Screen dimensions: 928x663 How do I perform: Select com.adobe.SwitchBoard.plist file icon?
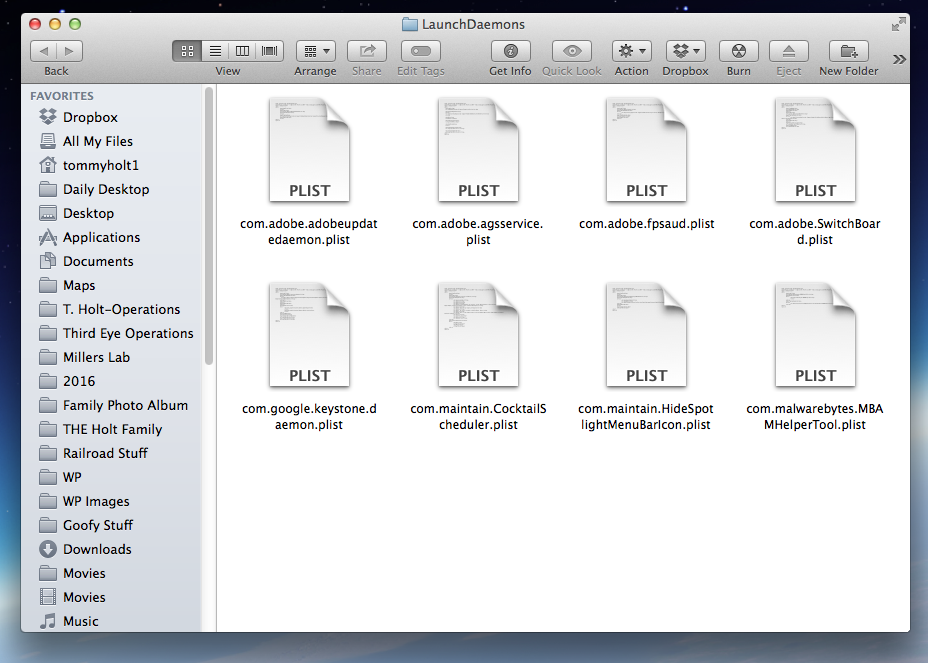pyautogui.click(x=815, y=150)
